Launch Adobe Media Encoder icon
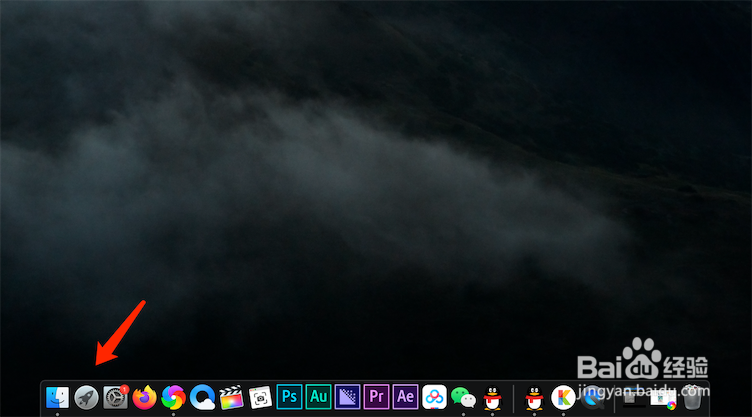Screen dimensions: 752x417 pos(347,397)
